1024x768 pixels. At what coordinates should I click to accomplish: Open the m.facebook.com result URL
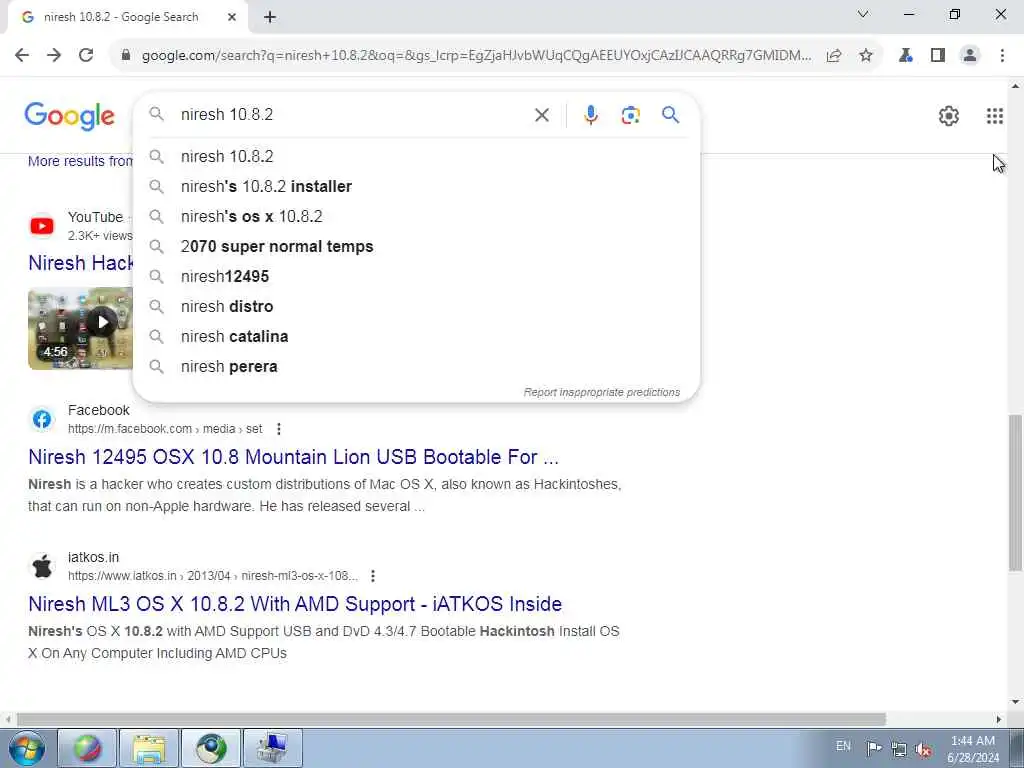coord(165,429)
